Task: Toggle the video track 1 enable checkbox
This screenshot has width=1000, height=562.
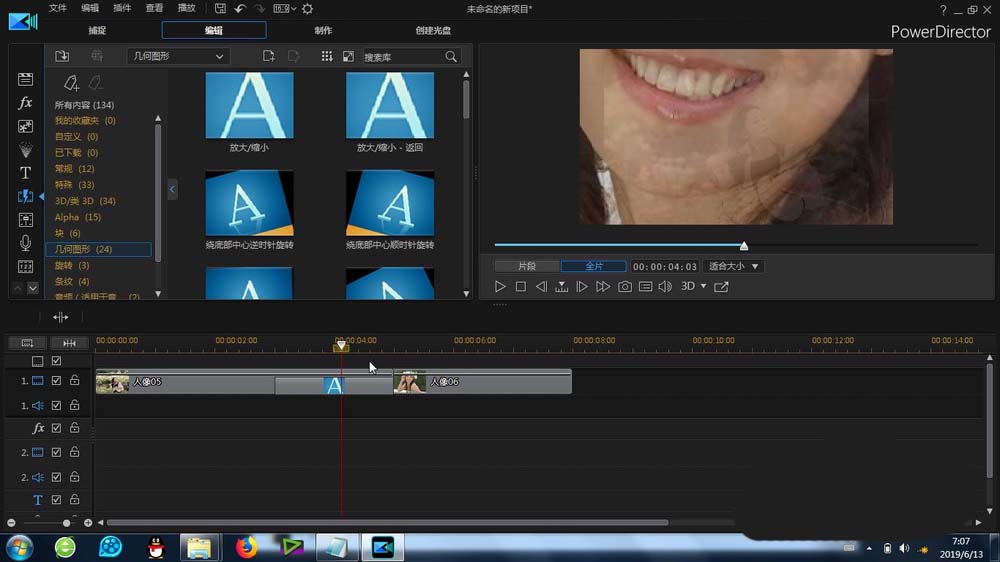Action: pyautogui.click(x=57, y=381)
